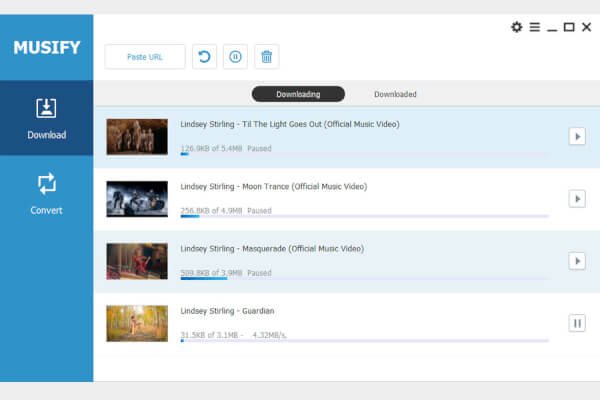Close the Musify window
Screen dimensions: 600x400
pos(586,27)
